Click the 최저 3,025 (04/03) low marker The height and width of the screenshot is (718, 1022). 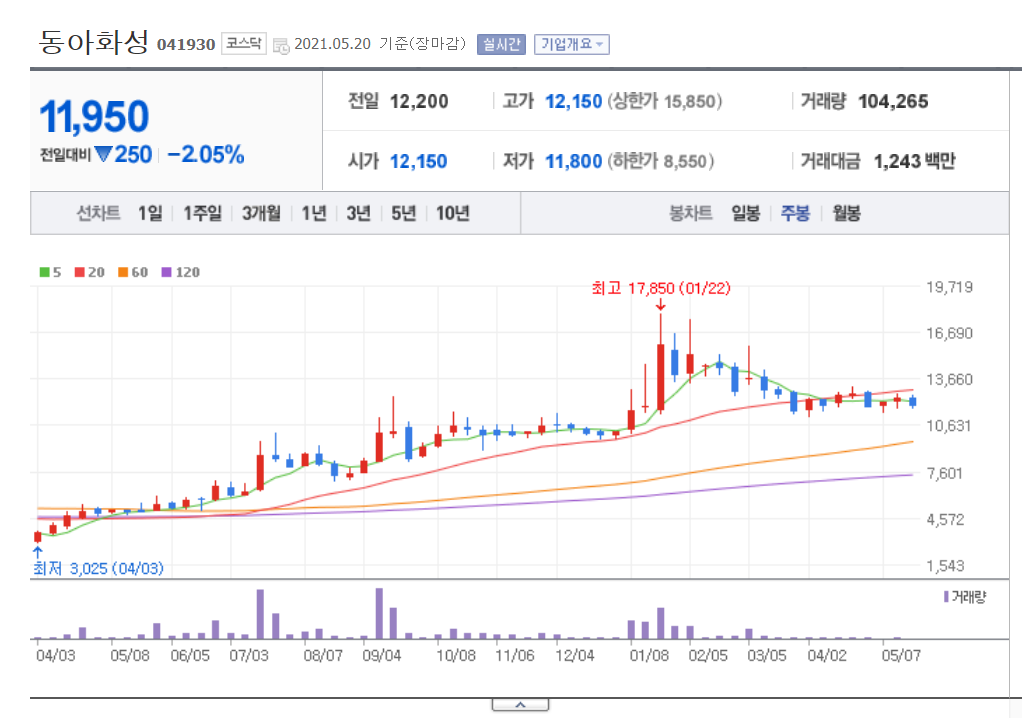coord(98,569)
